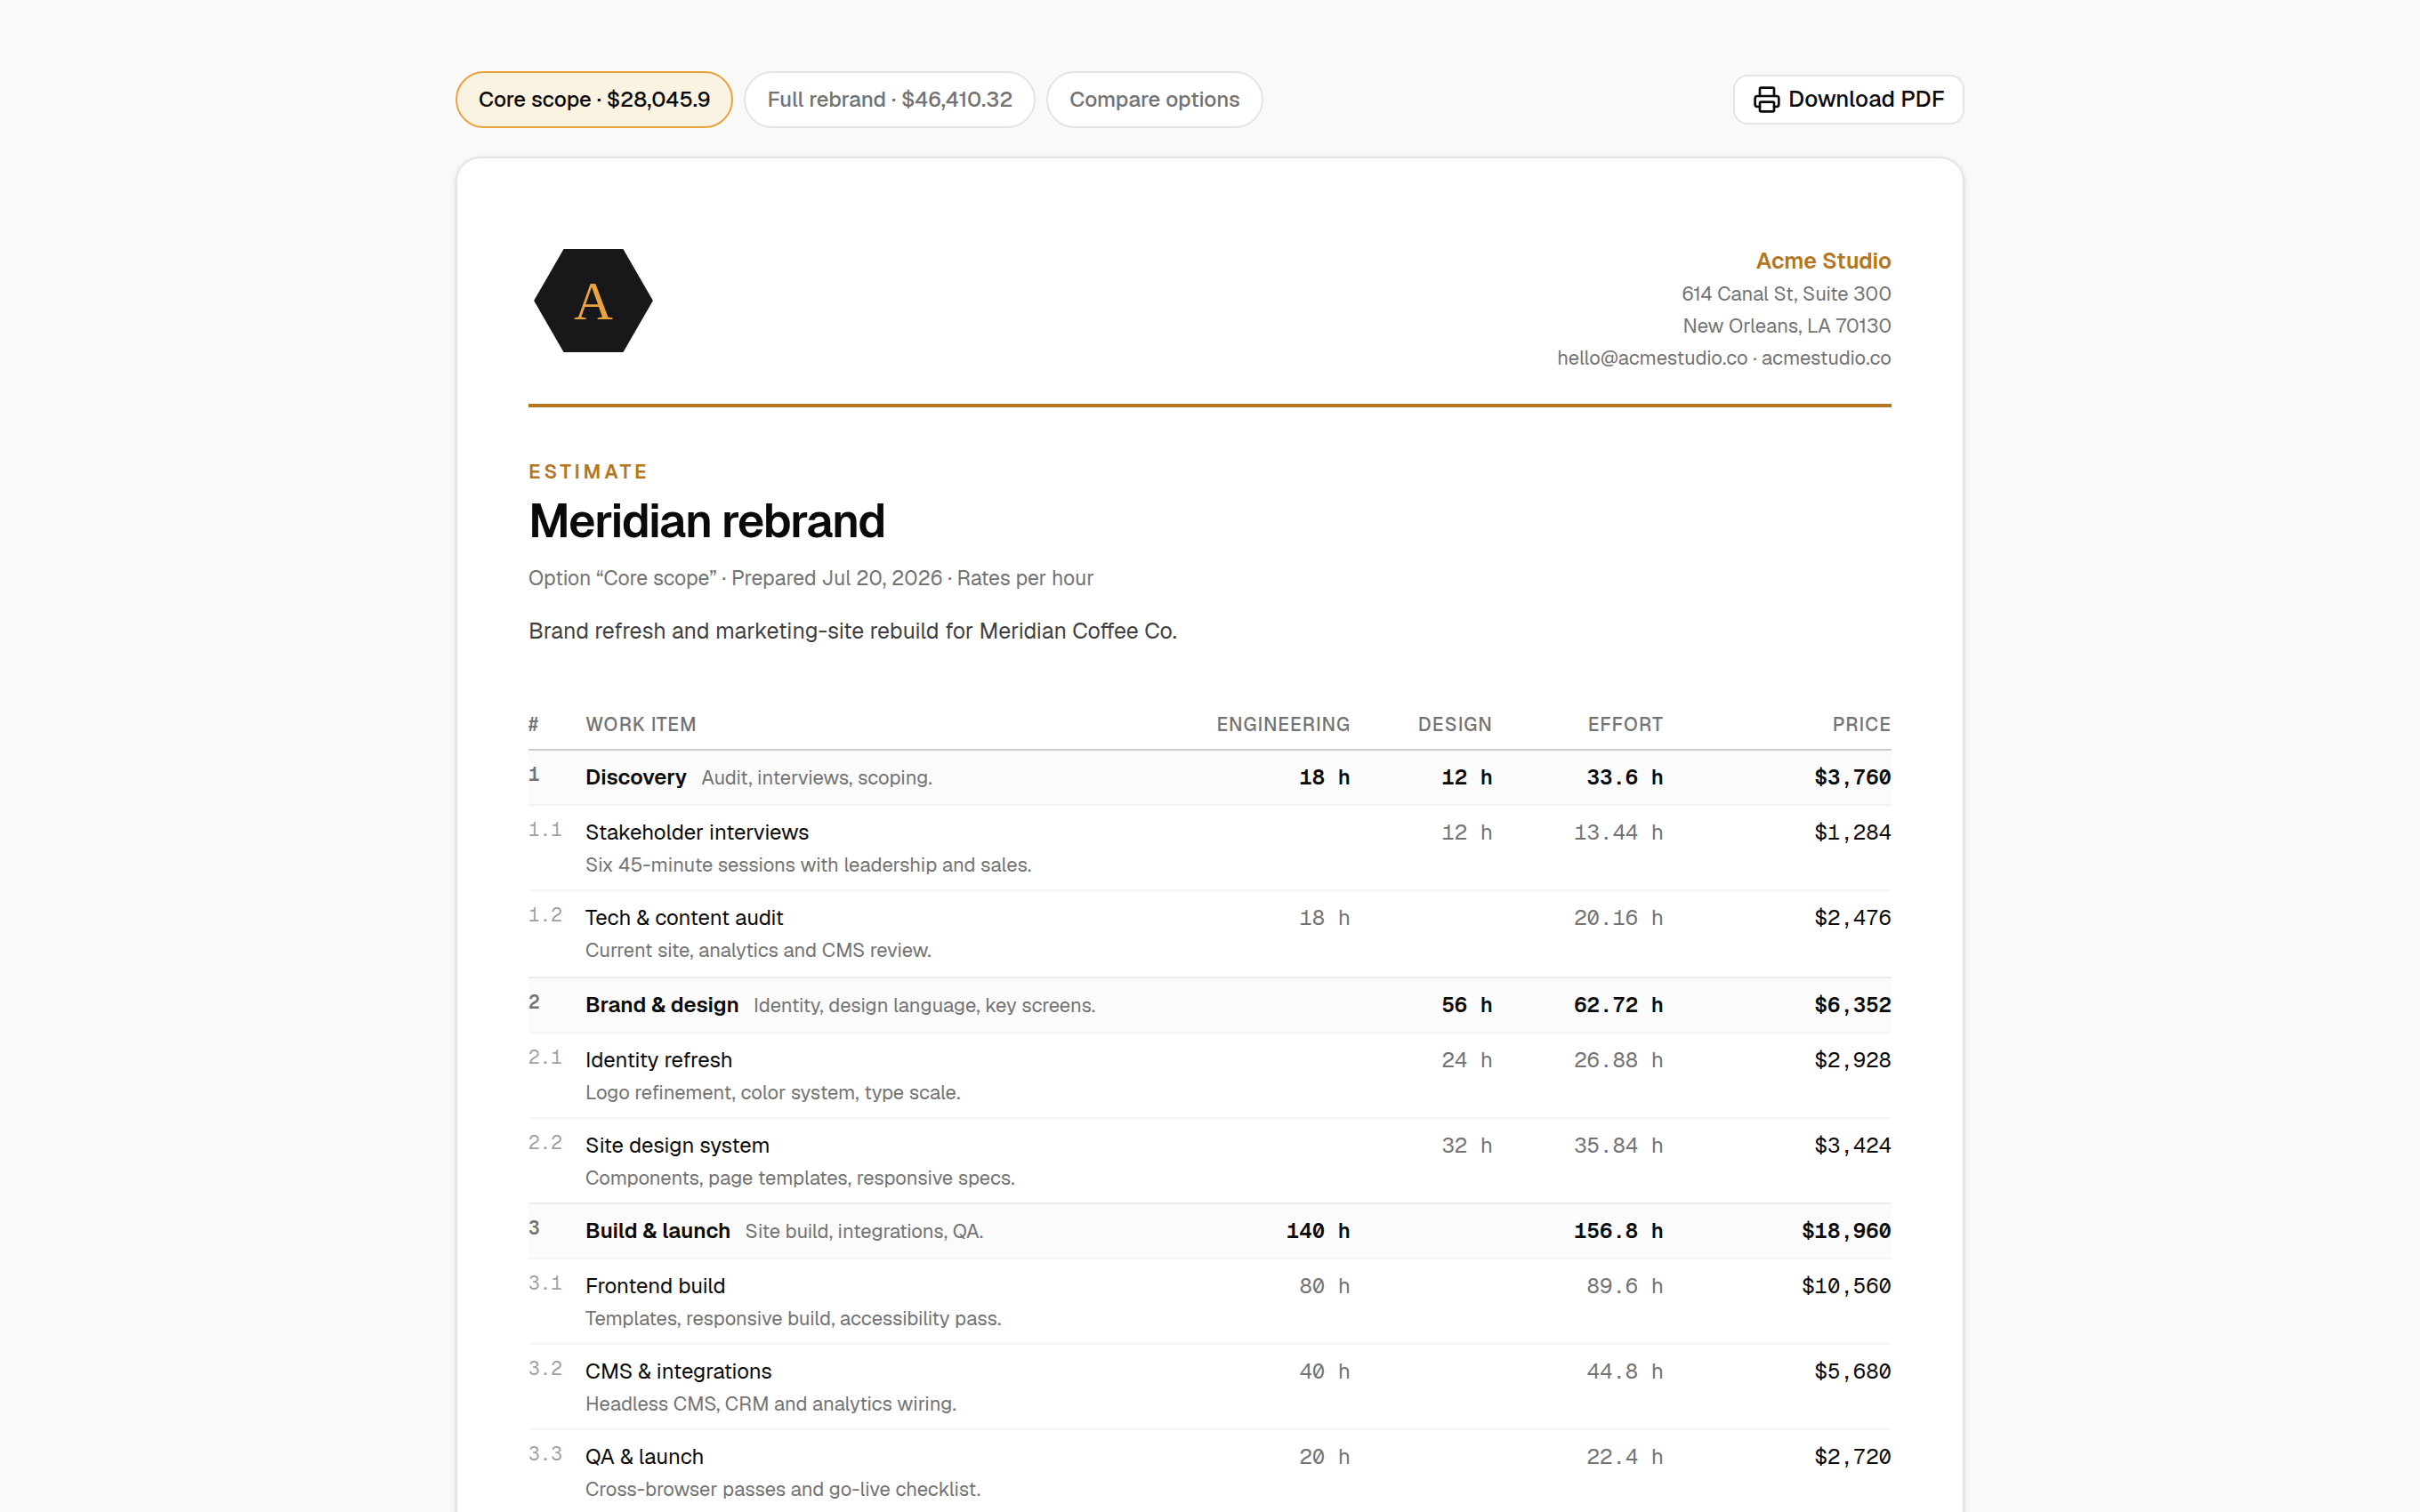The height and width of the screenshot is (1512, 2420).
Task: Click QA & launch price $2,720
Action: point(1852,1457)
